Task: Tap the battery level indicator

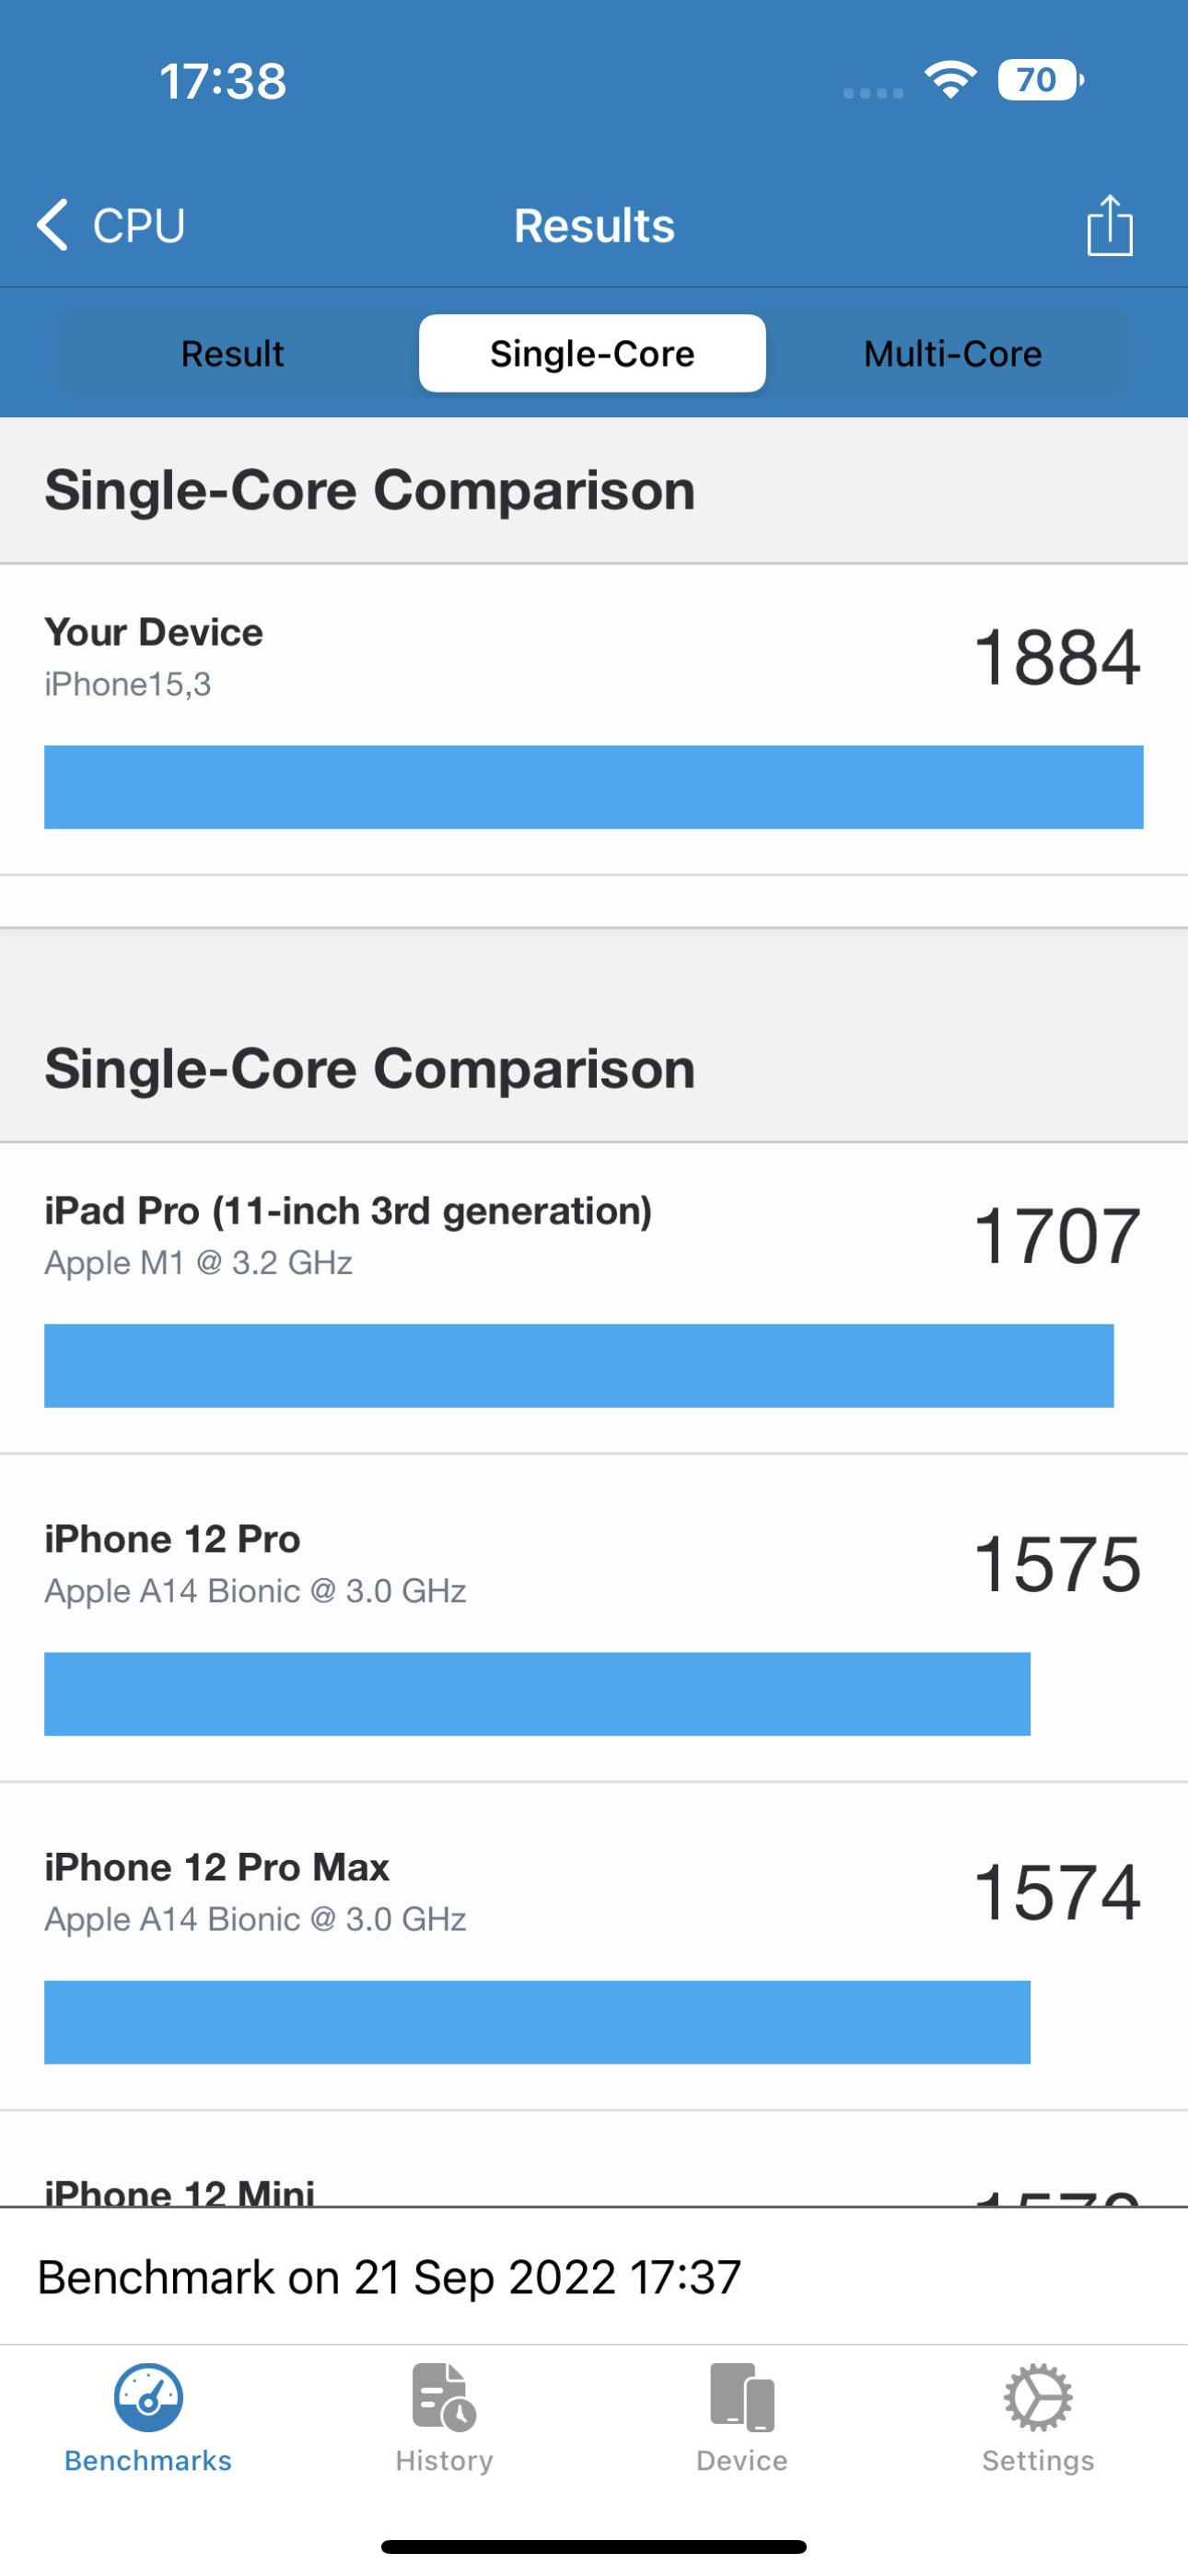Action: pyautogui.click(x=1040, y=80)
